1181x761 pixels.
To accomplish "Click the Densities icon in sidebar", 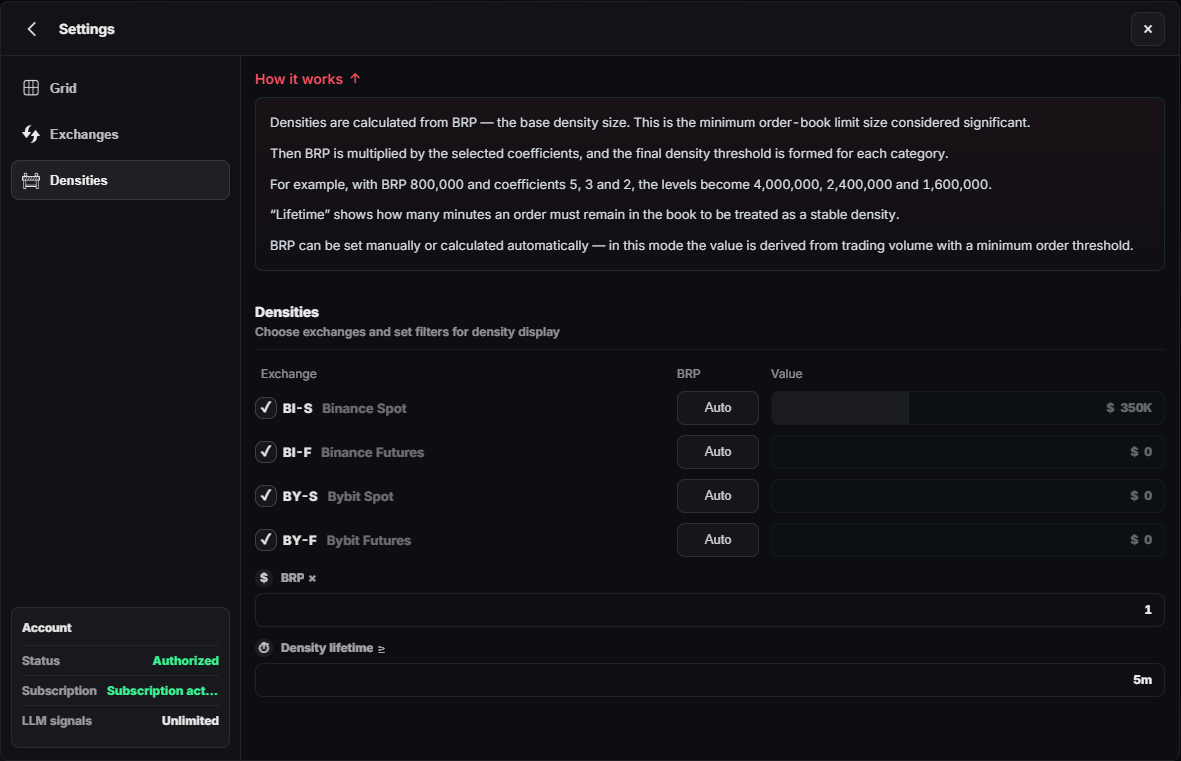I will (31, 180).
